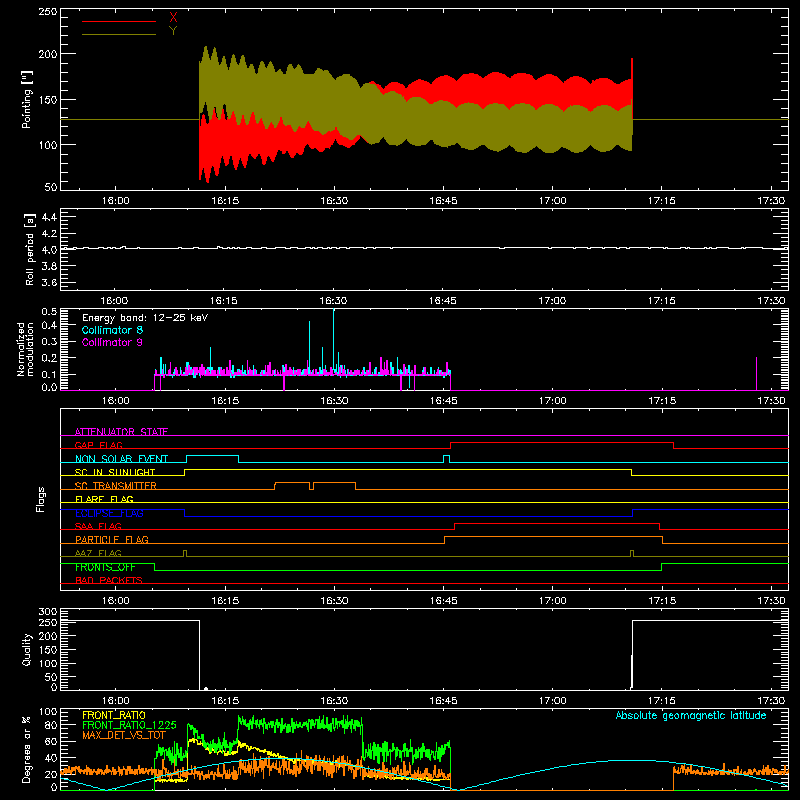Click the green FRONTS_OFF label
Image resolution: width=800 pixels, height=800 pixels.
point(105,567)
